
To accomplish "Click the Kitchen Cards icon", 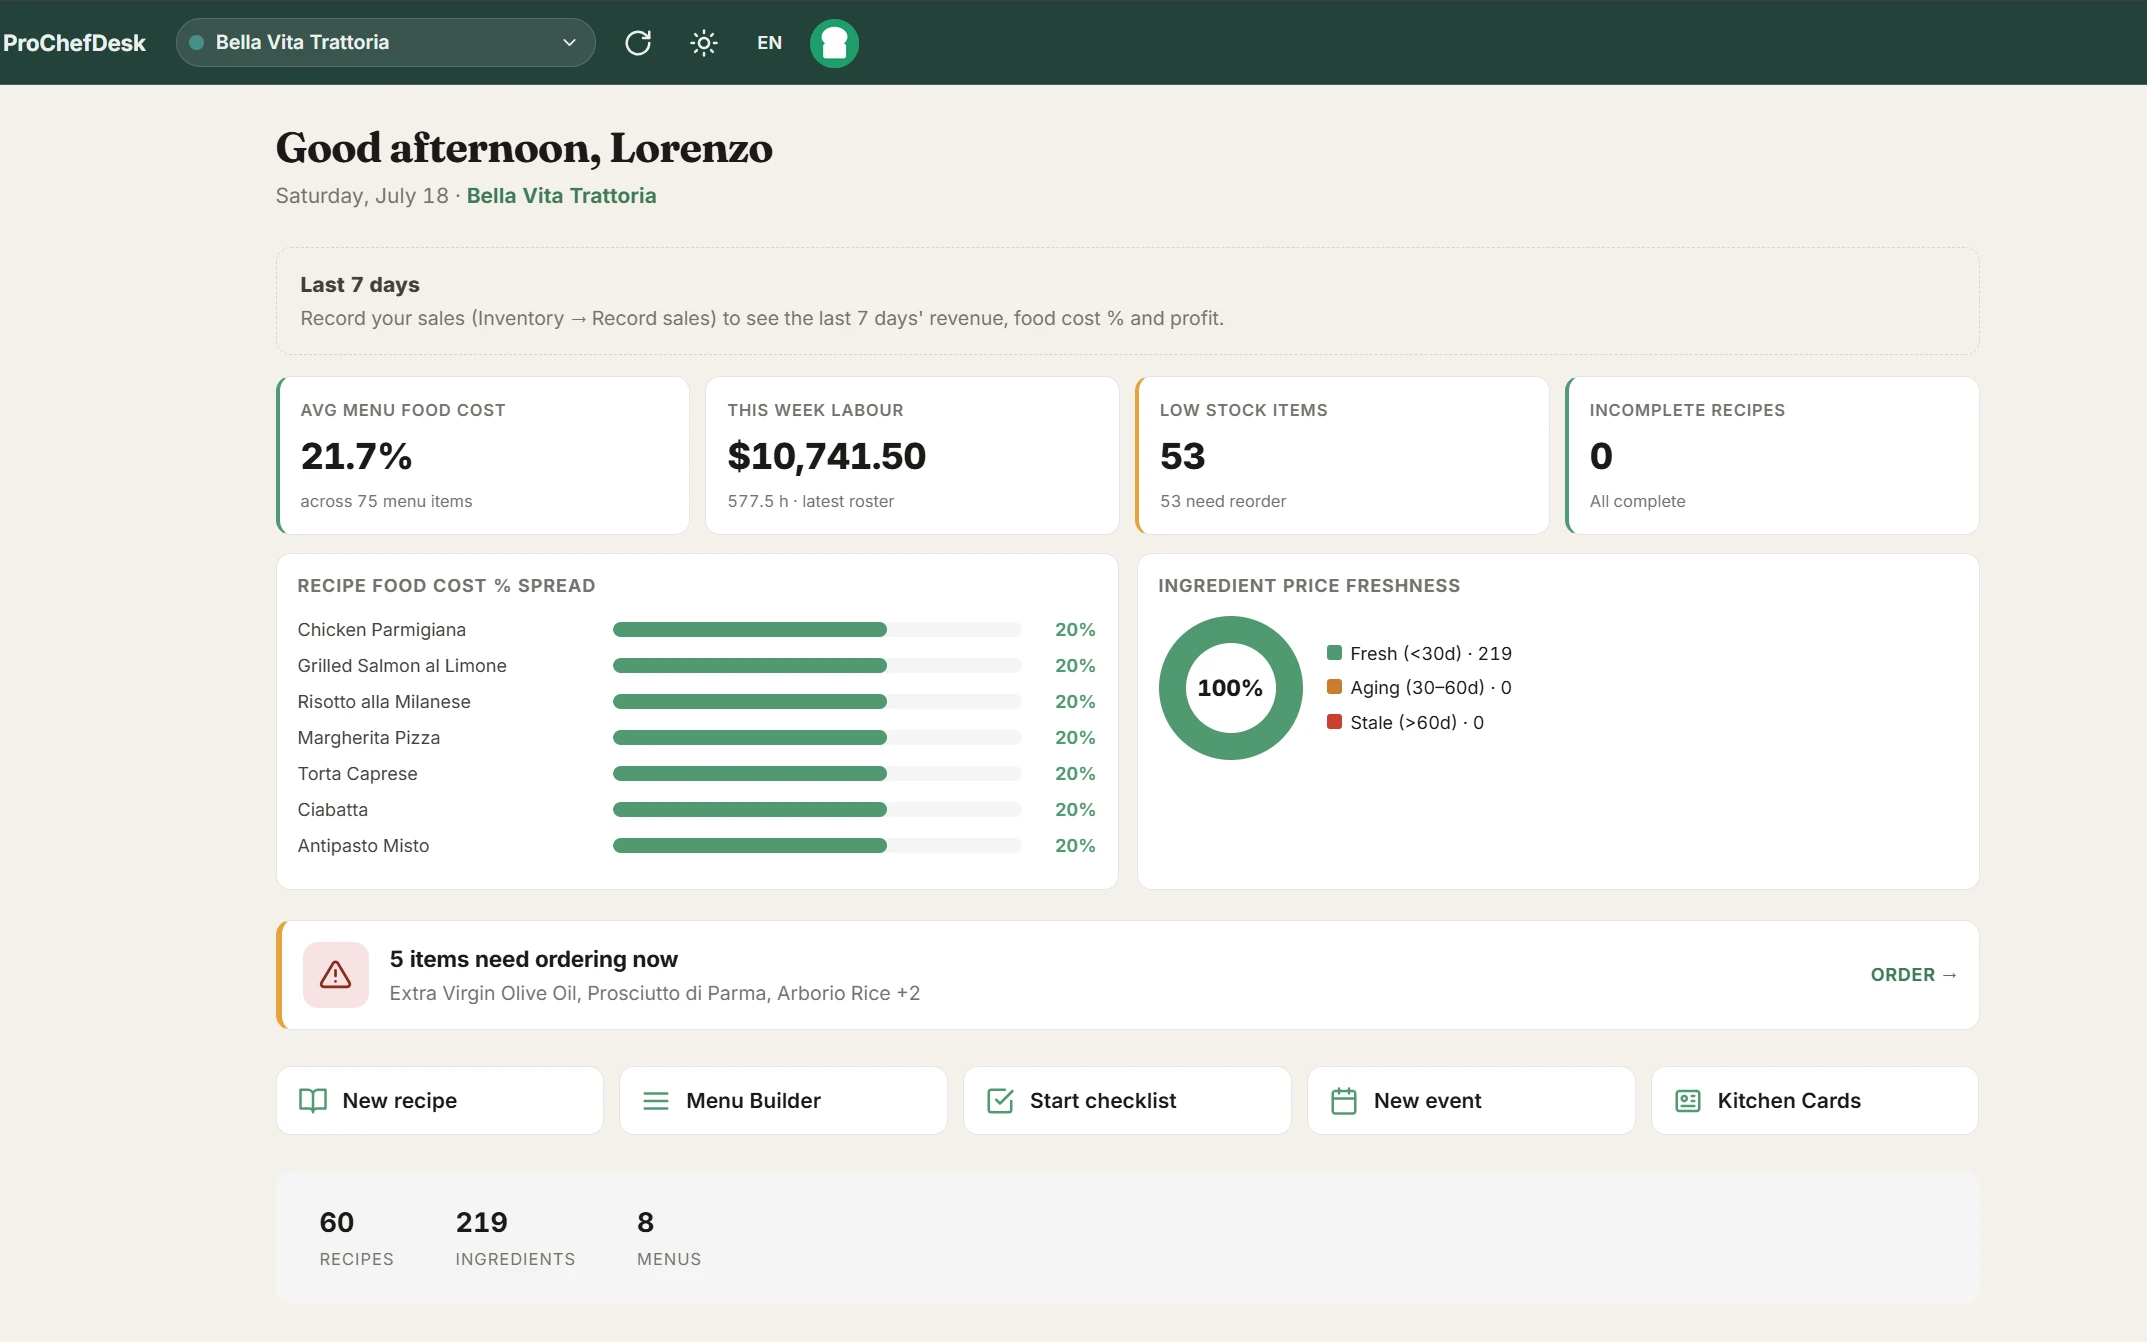I will click(1688, 1101).
